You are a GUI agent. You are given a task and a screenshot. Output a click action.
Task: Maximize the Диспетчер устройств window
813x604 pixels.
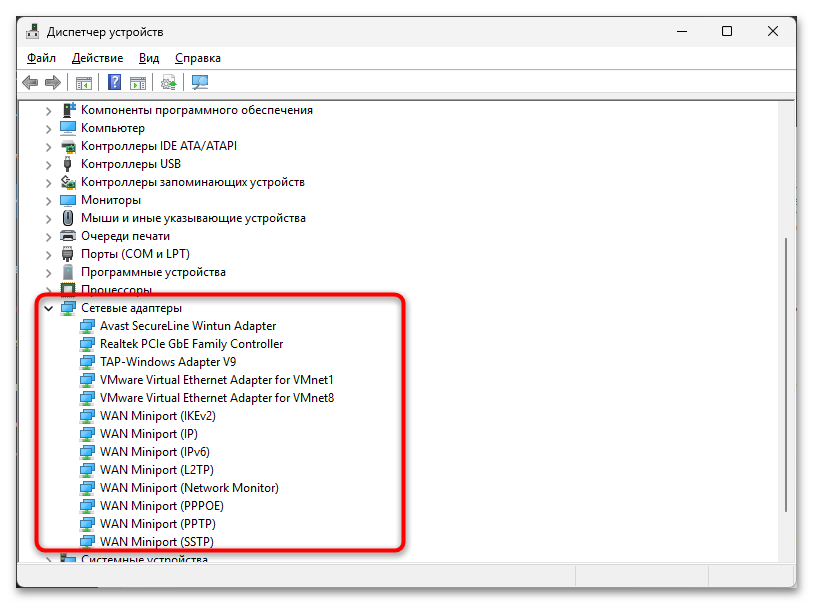pyautogui.click(x=727, y=31)
